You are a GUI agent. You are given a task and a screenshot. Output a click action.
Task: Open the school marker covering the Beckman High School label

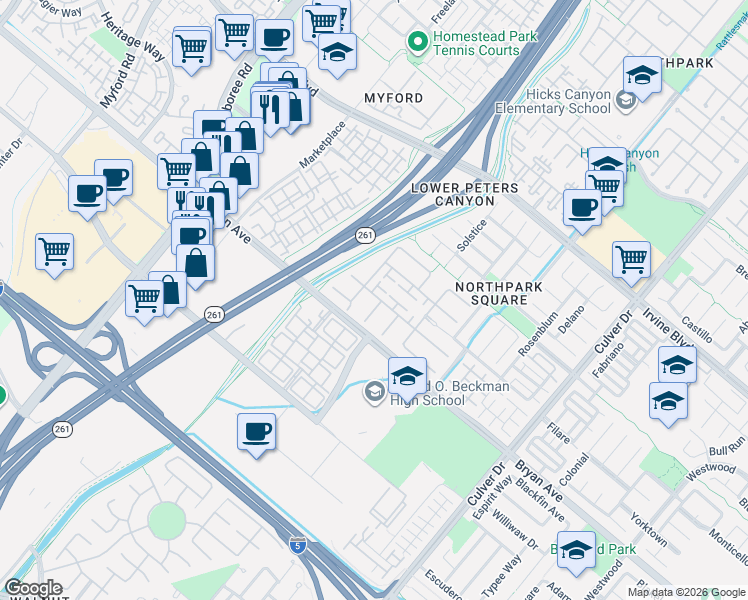click(x=407, y=379)
